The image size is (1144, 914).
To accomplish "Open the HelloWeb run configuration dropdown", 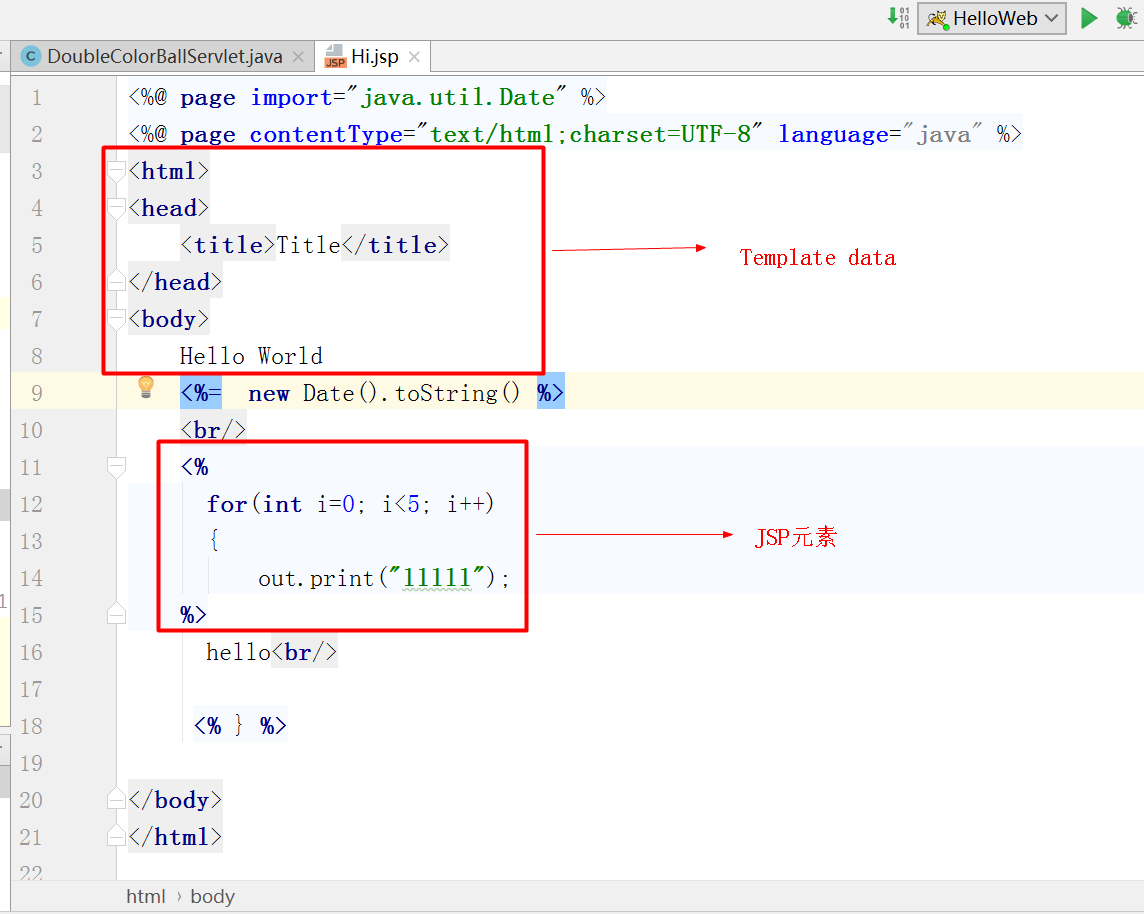I will (1051, 18).
